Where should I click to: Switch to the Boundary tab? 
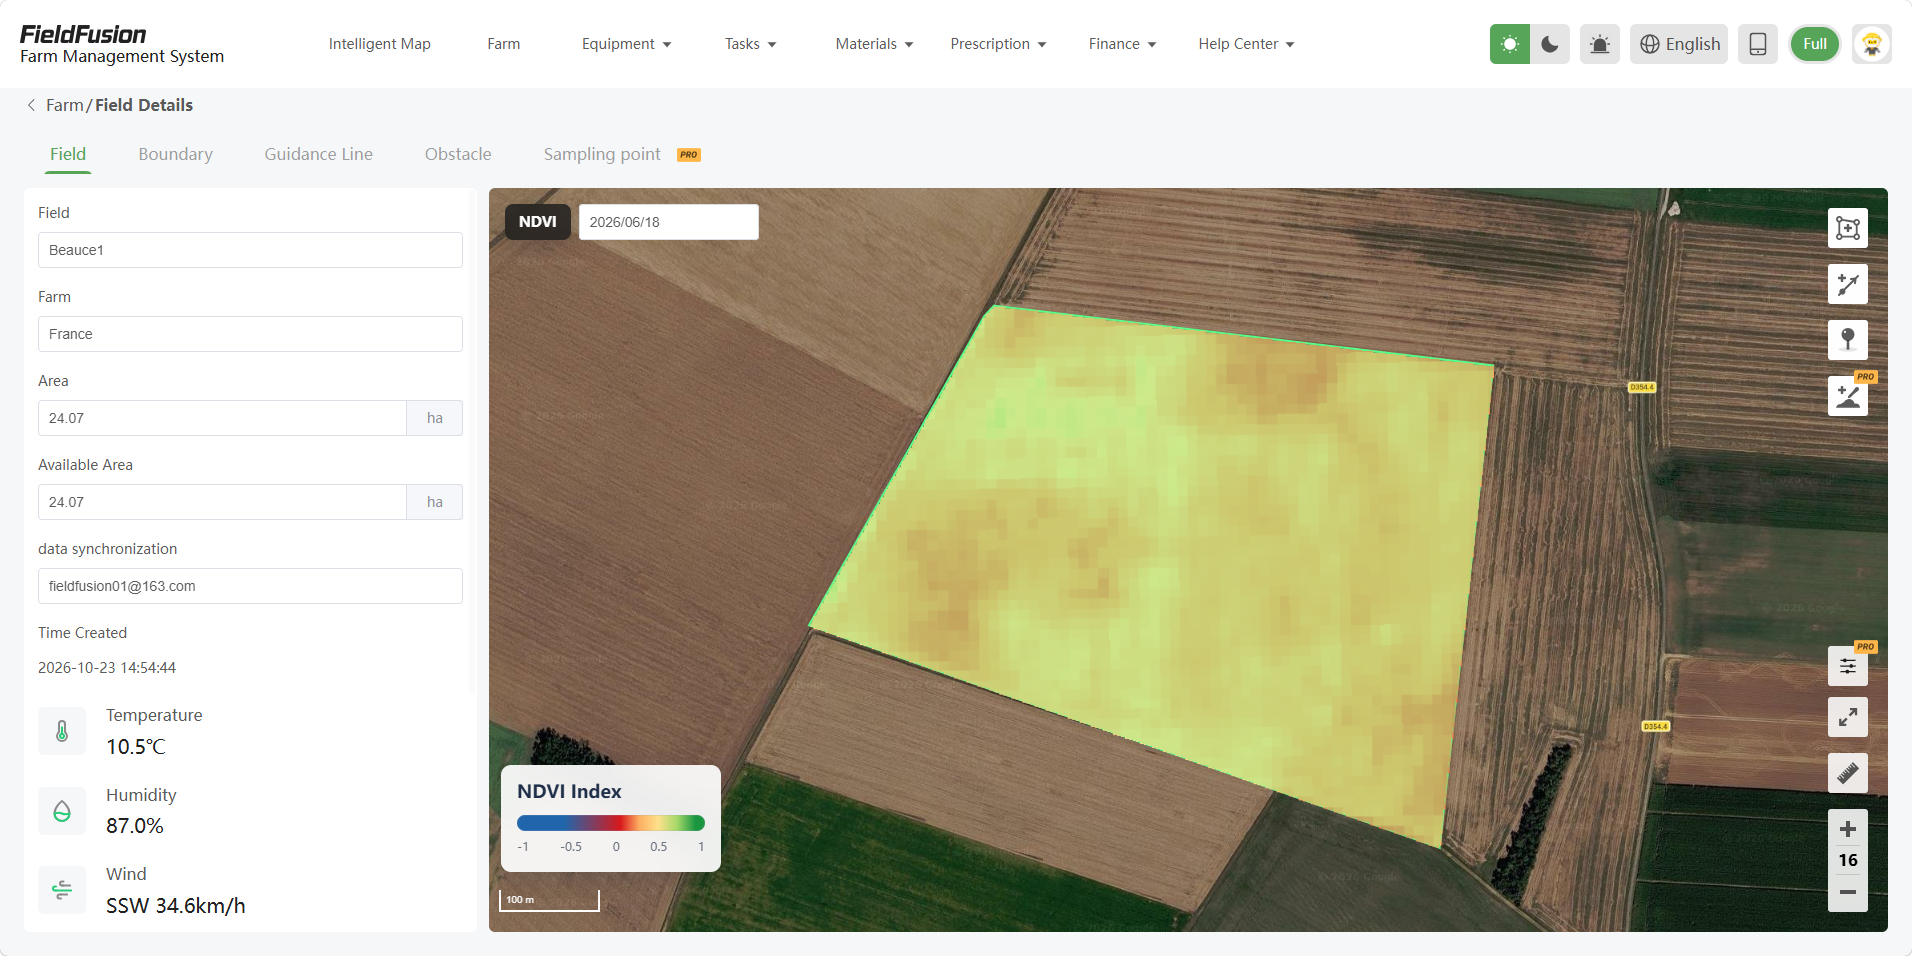pyautogui.click(x=176, y=154)
